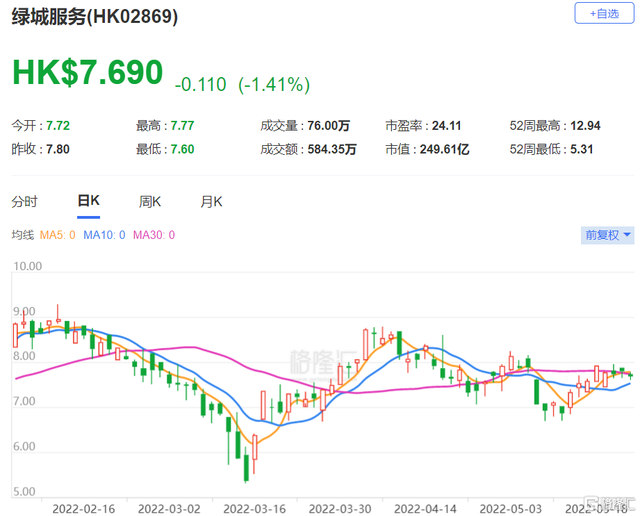Image resolution: width=640 pixels, height=516 pixels.
Task: Click 最高 value 7.77
Action: pos(182,126)
